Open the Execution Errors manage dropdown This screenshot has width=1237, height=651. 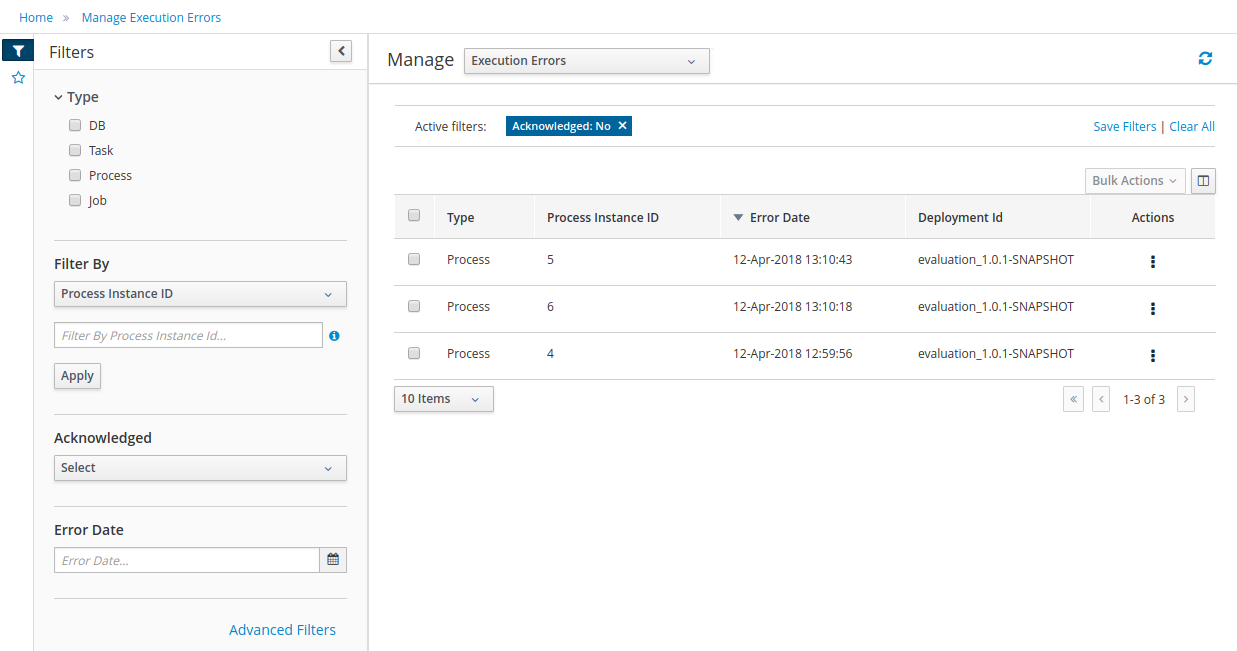586,61
